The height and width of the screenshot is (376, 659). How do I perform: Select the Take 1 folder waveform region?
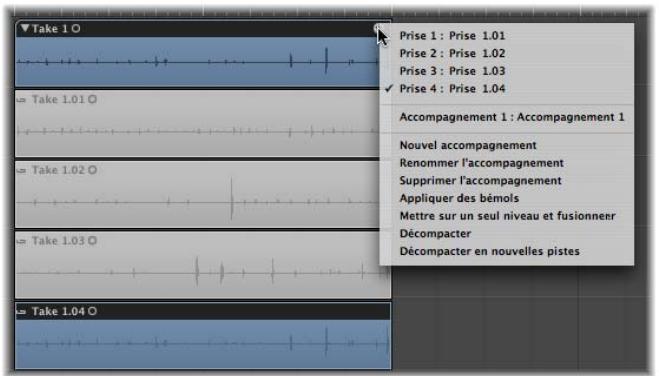coord(197,62)
